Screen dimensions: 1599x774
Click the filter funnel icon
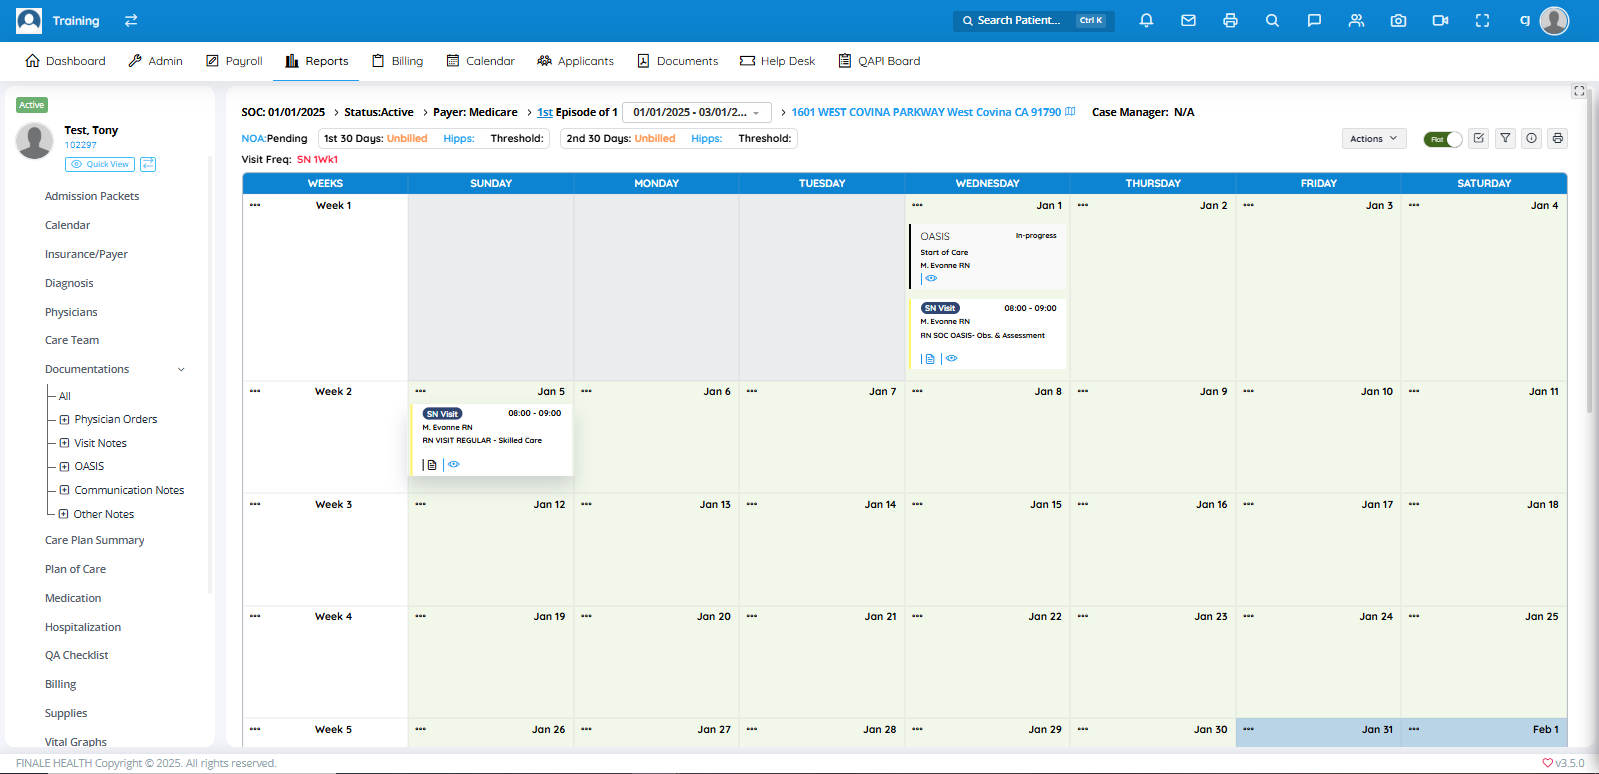click(1505, 138)
